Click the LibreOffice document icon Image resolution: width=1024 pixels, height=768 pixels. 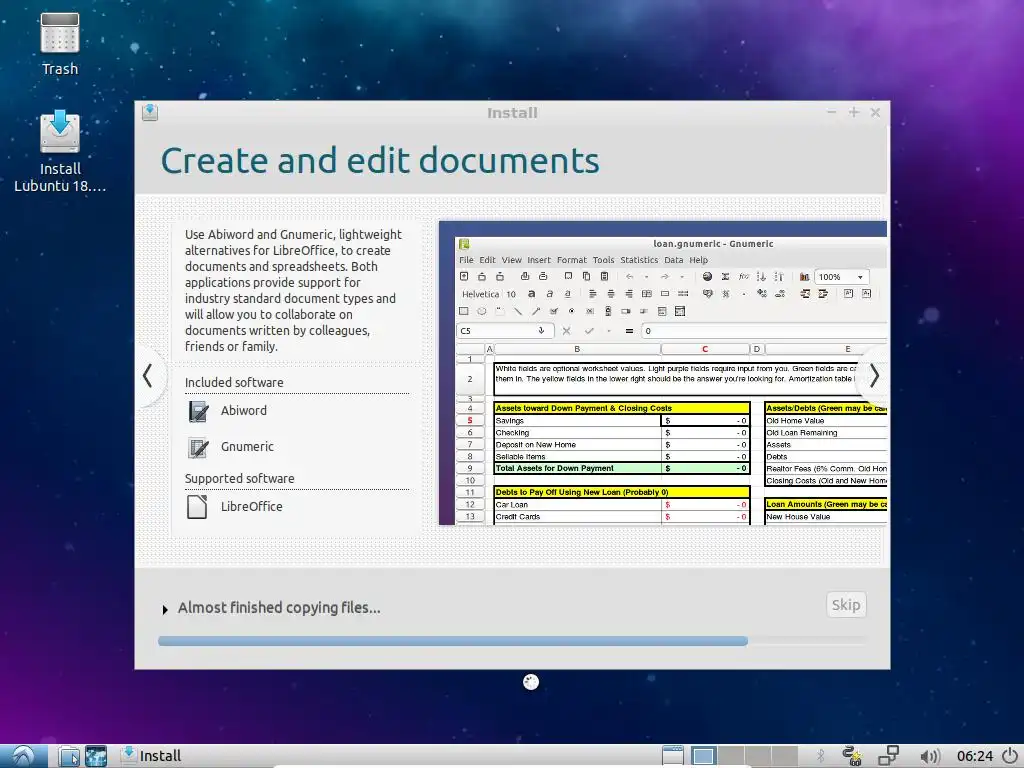click(197, 507)
